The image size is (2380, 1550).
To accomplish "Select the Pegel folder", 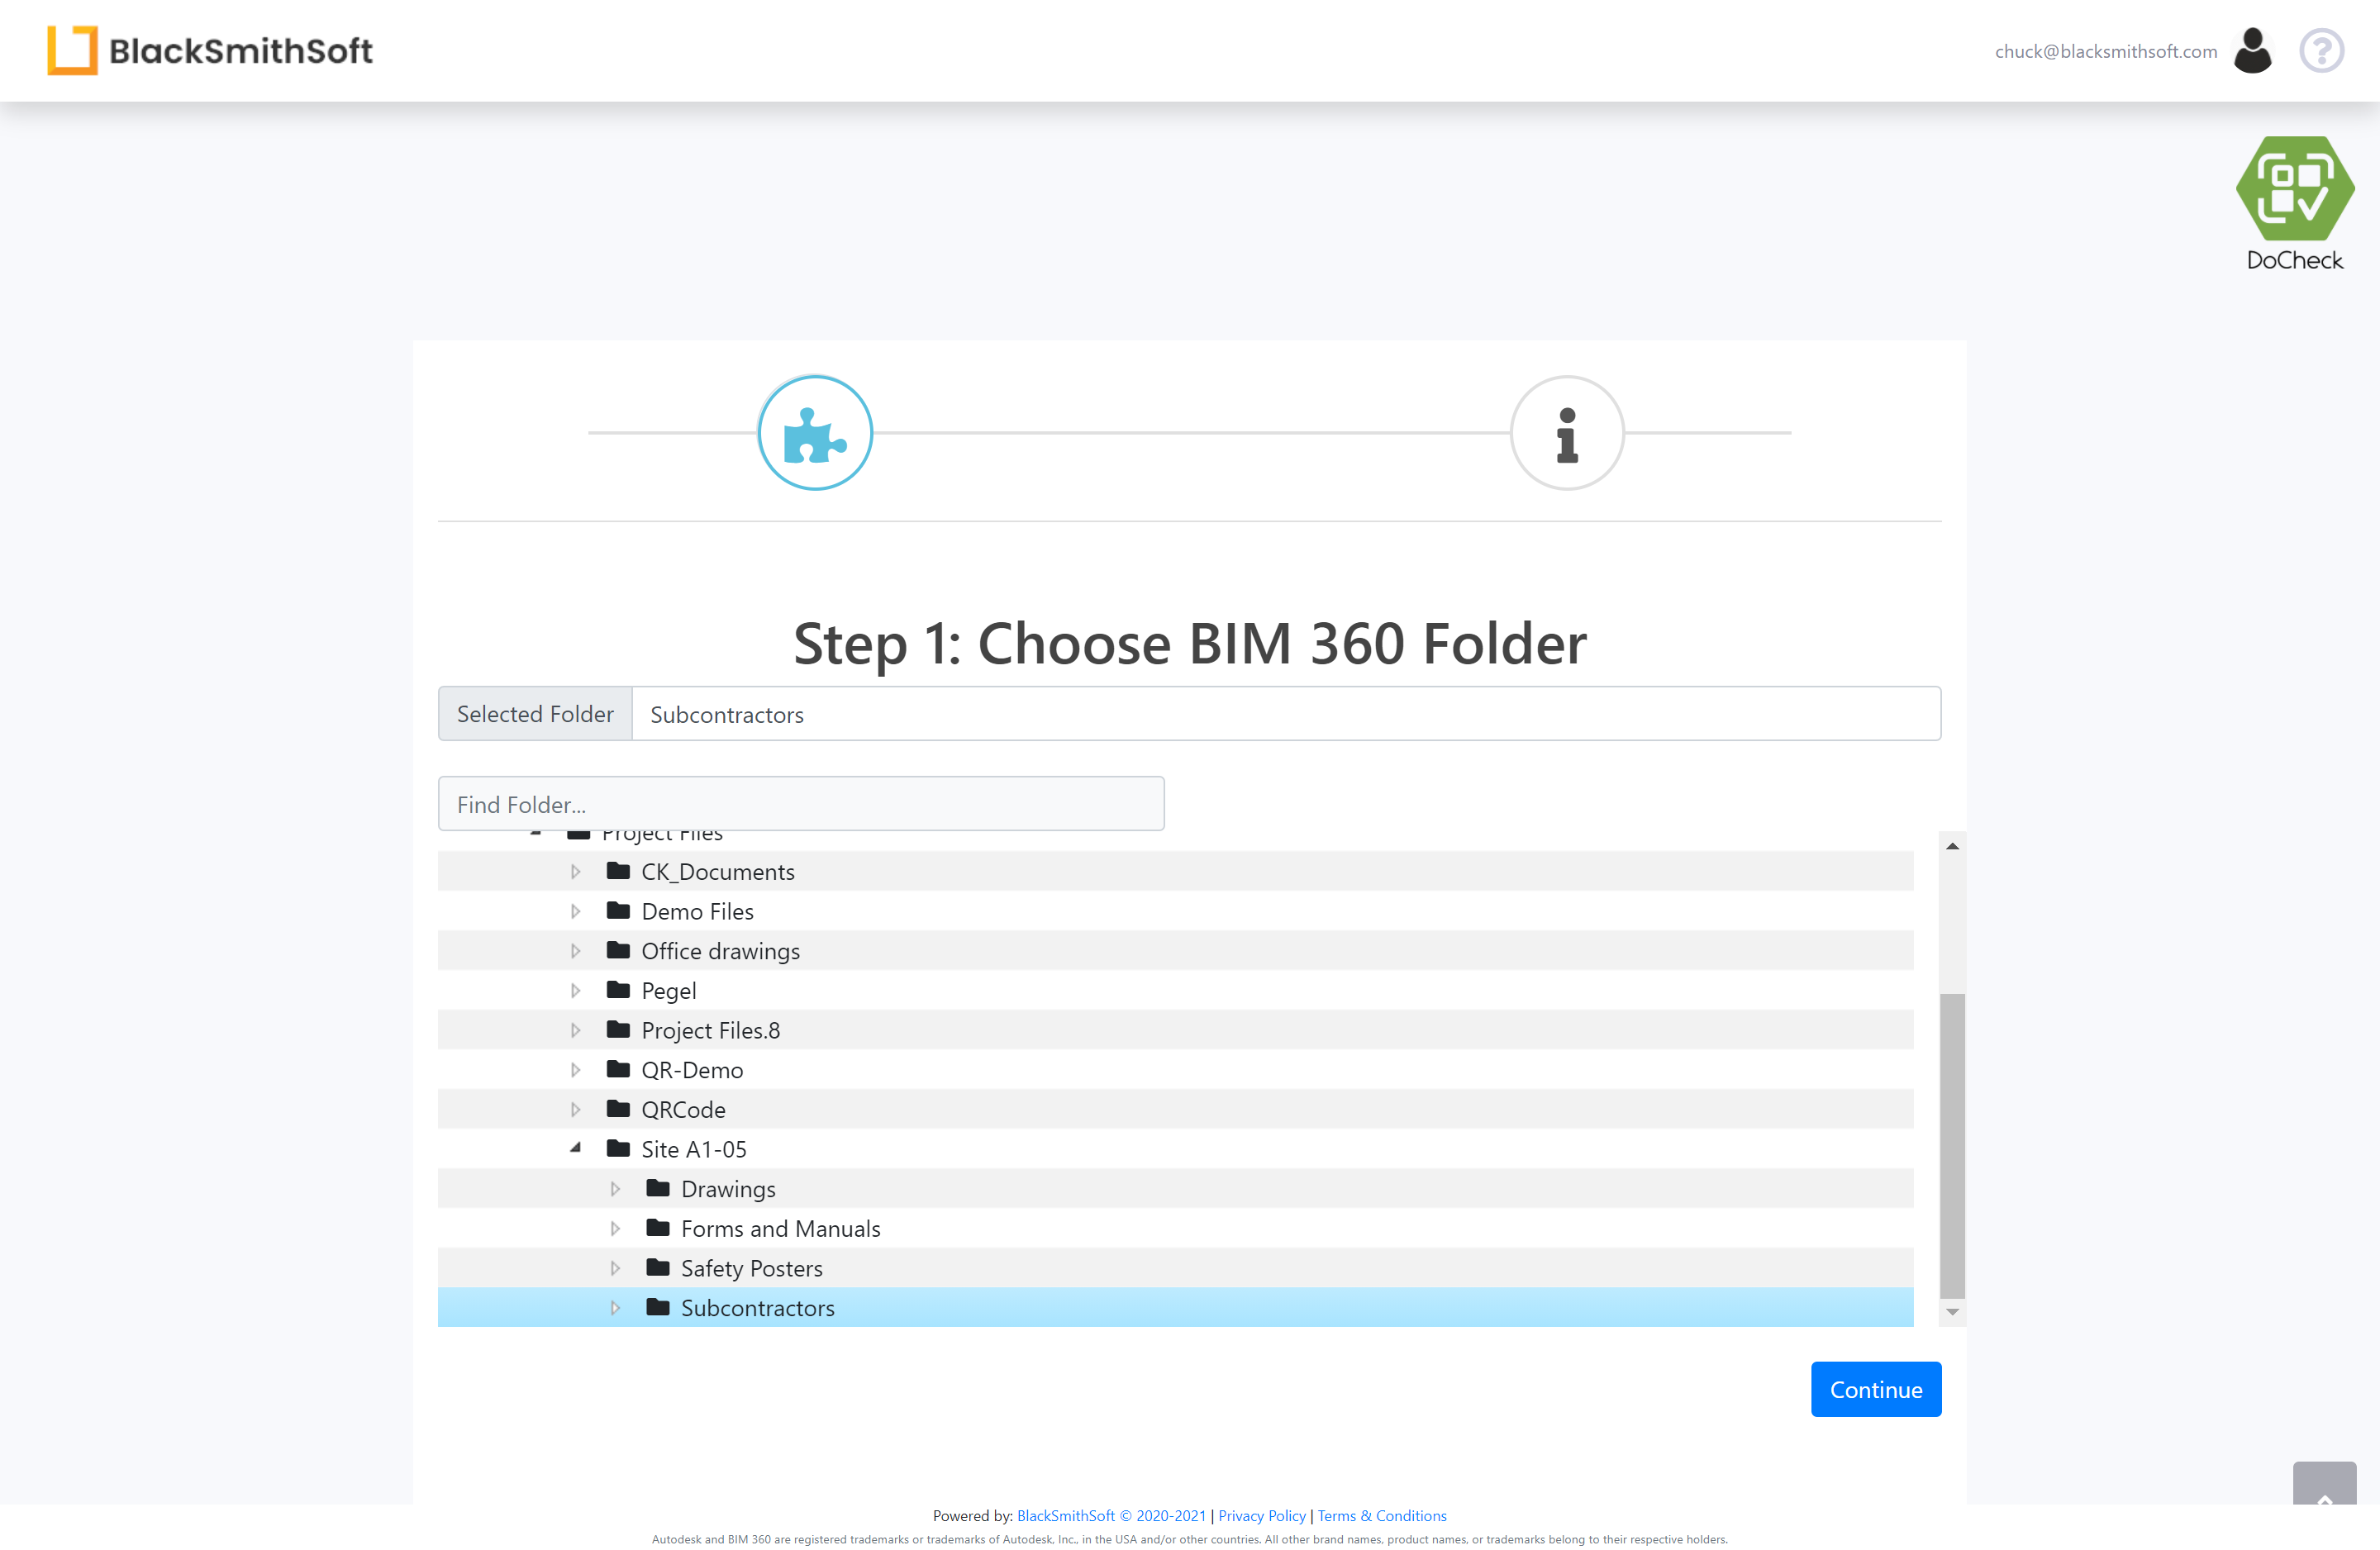I will 668,990.
